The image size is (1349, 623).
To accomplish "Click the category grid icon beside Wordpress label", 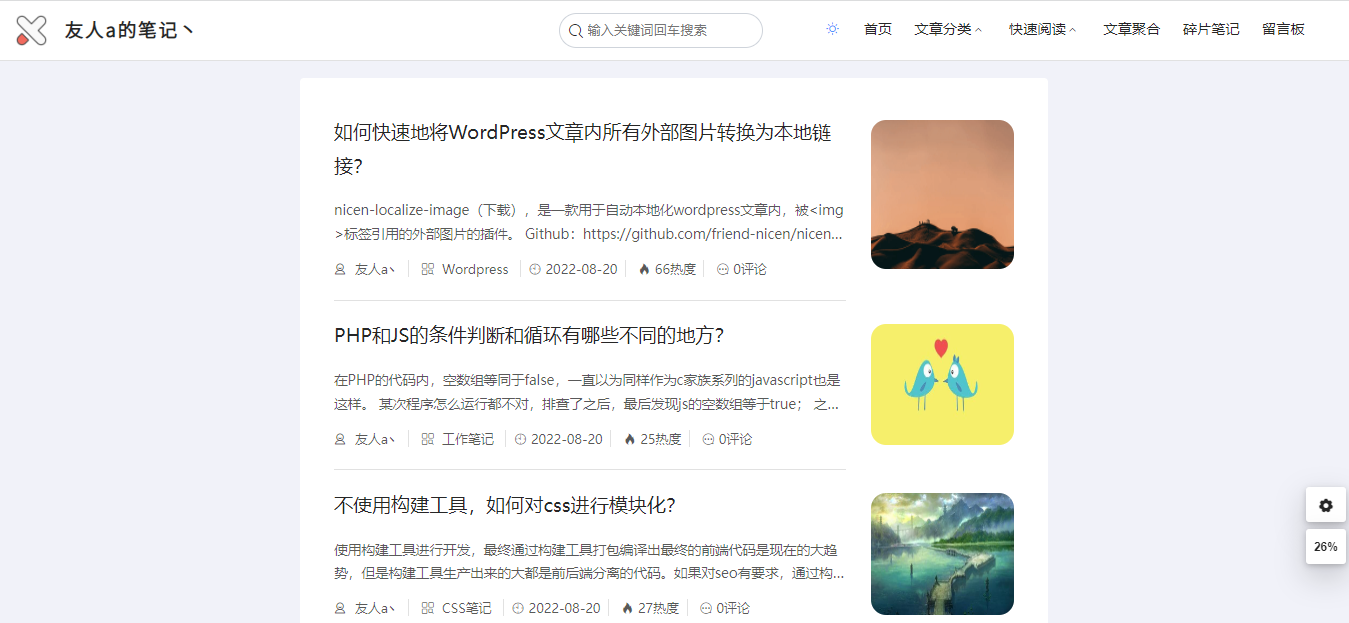I will pos(427,269).
